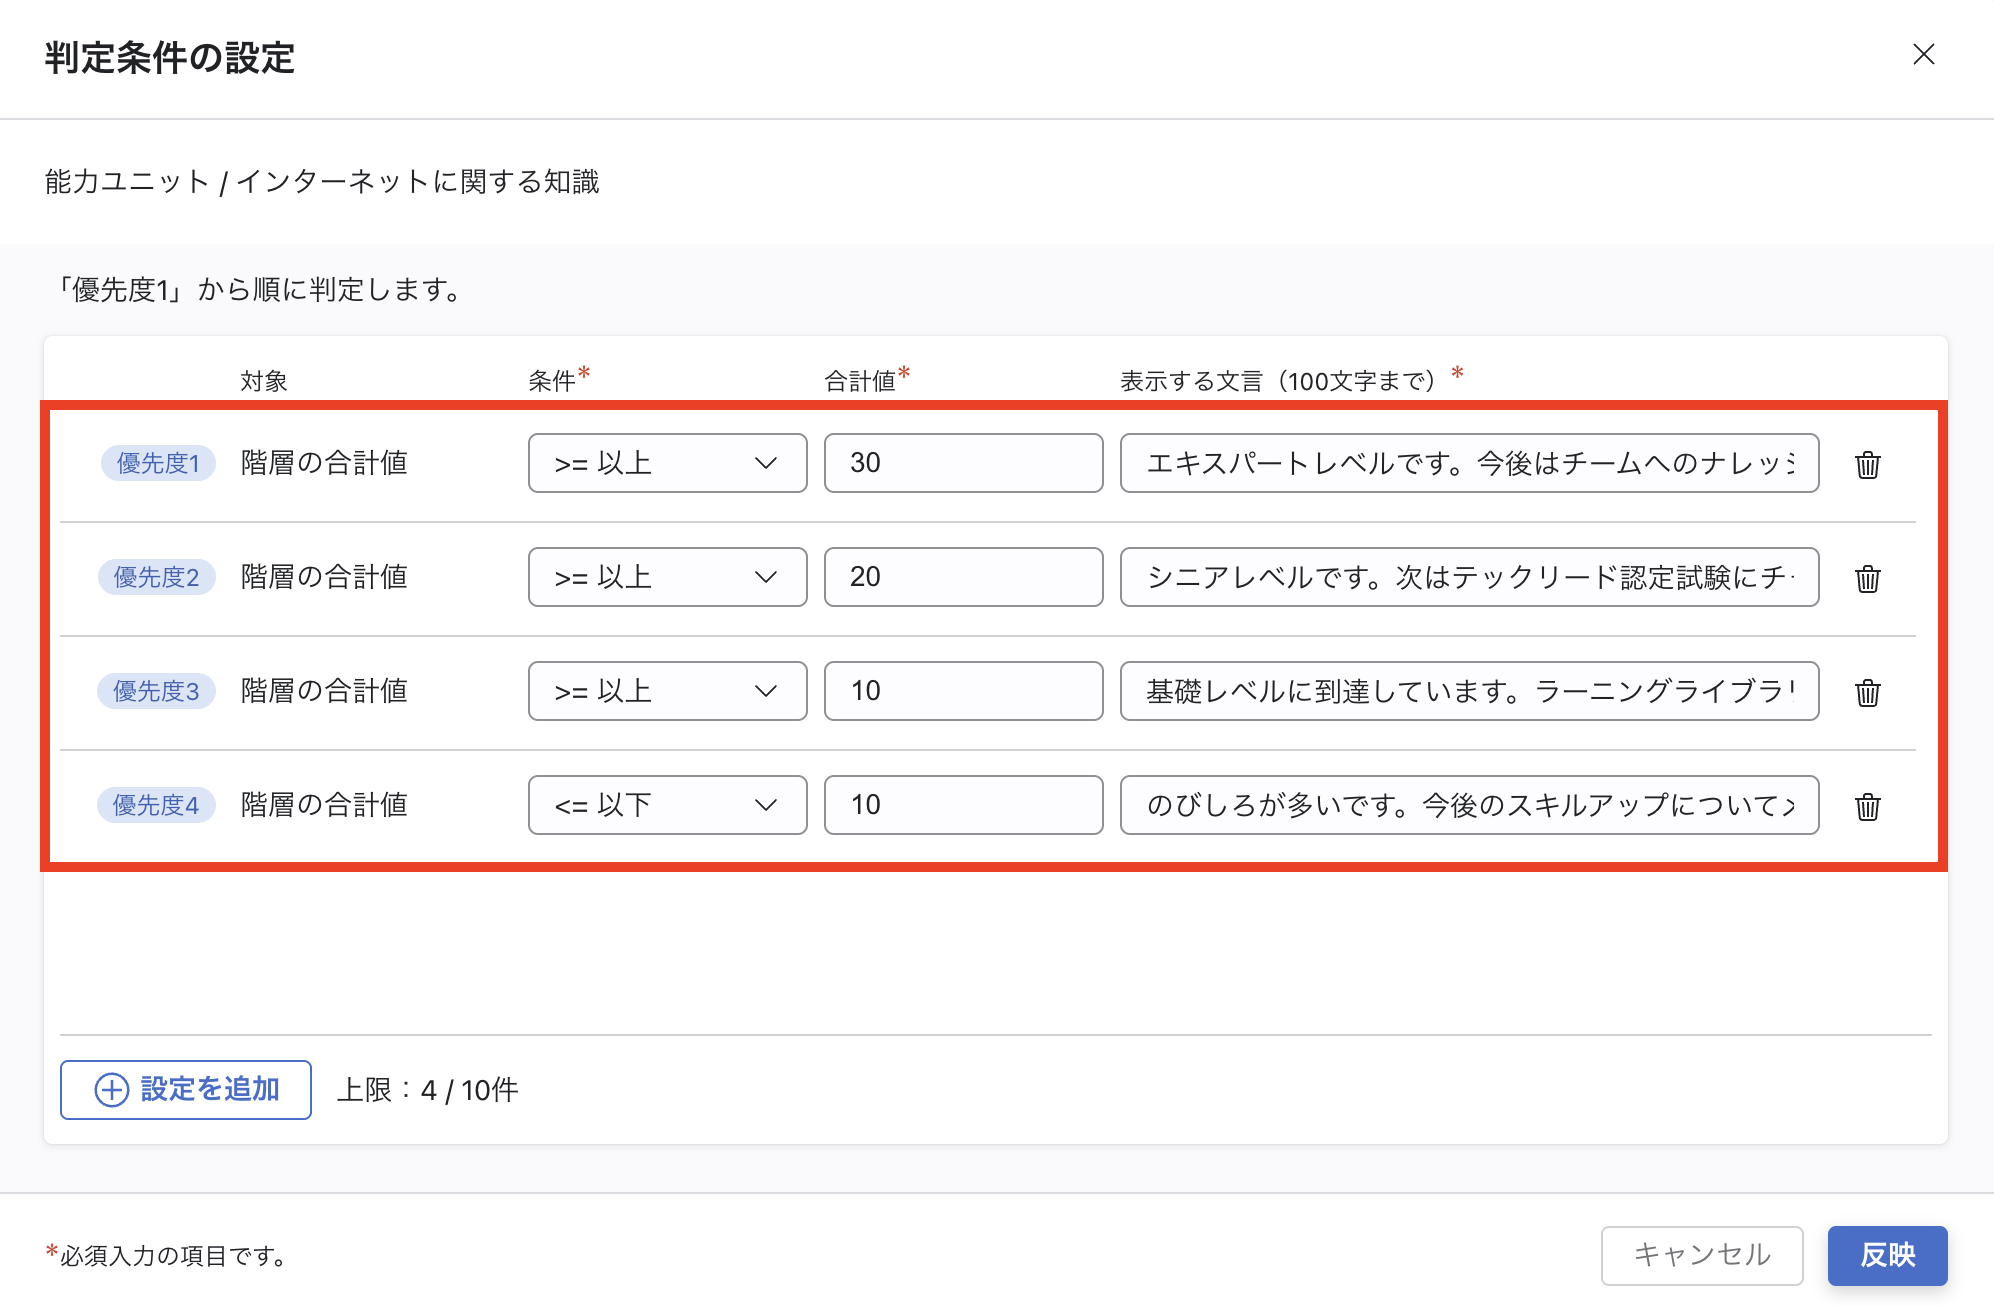Focus the 基礎レベル message text field
This screenshot has height=1306, width=1994.
(1469, 691)
